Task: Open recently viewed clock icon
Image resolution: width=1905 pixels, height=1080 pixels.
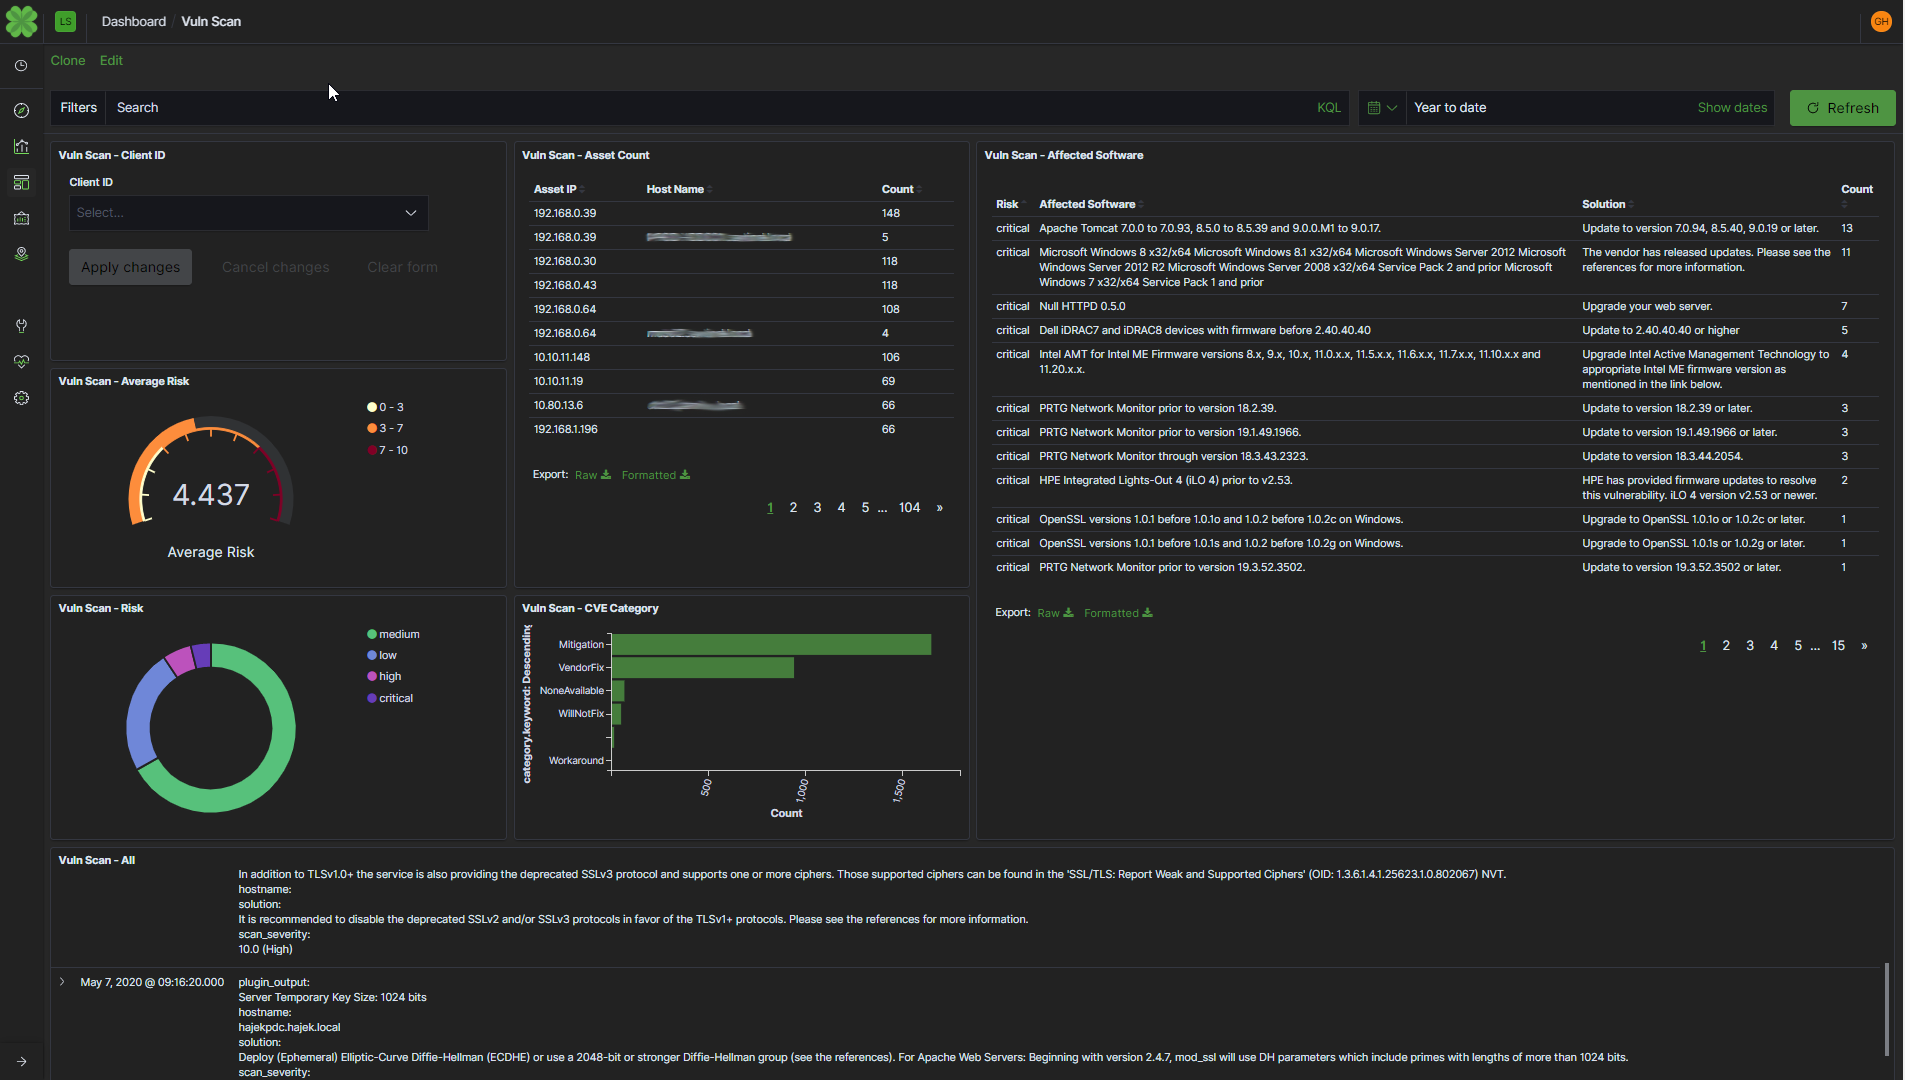Action: (x=21, y=65)
